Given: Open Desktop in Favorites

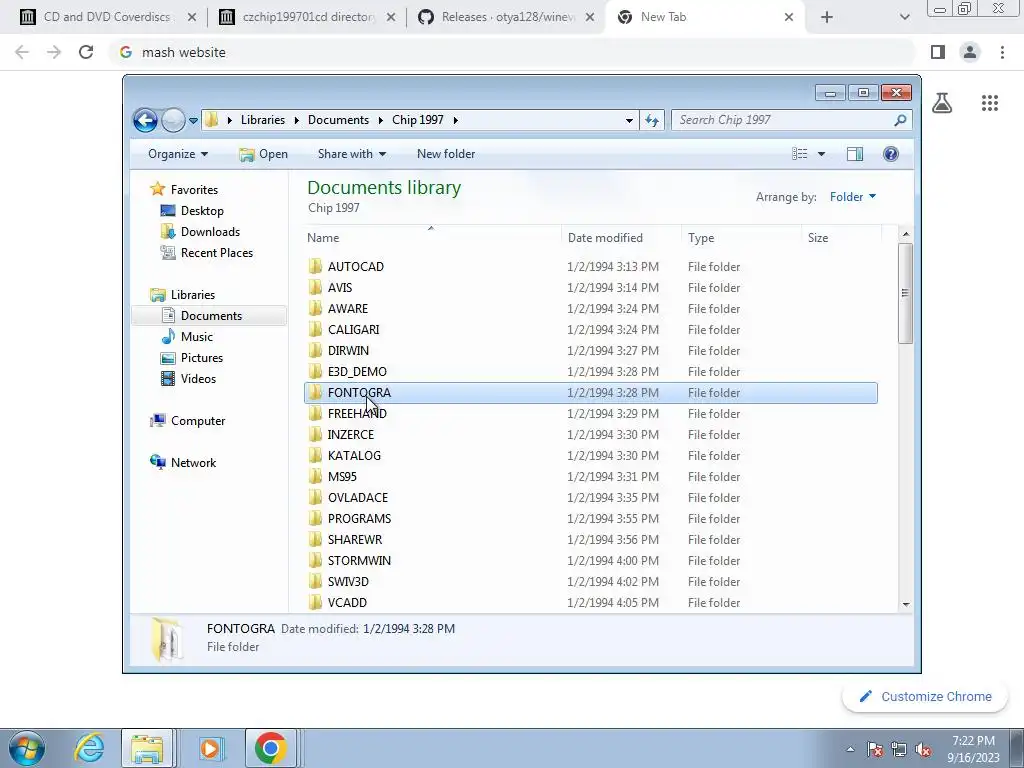Looking at the screenshot, I should pyautogui.click(x=202, y=210).
